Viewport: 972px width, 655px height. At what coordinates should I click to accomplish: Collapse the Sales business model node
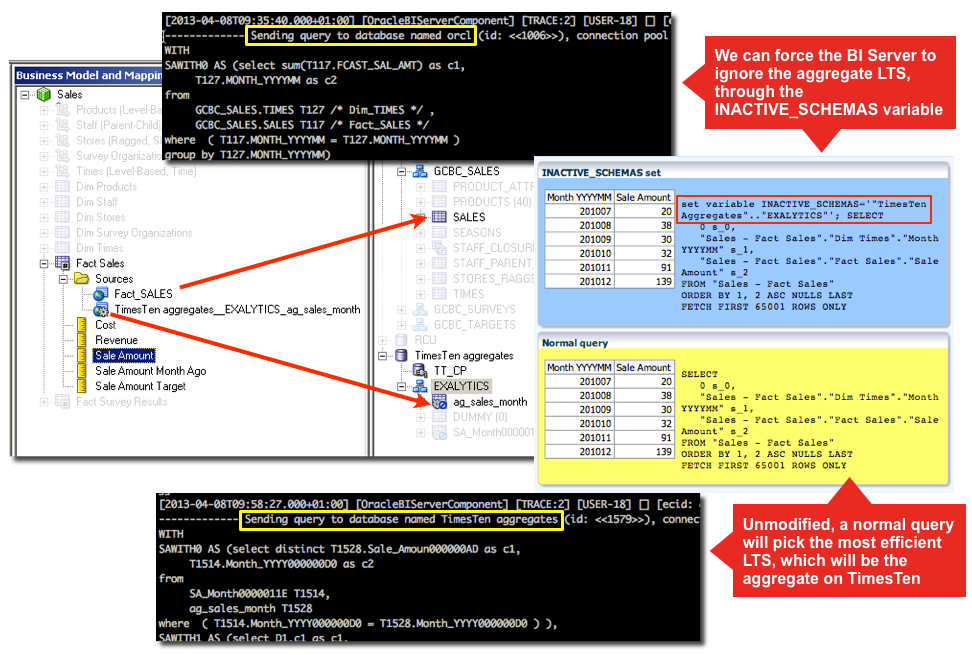click(x=25, y=95)
